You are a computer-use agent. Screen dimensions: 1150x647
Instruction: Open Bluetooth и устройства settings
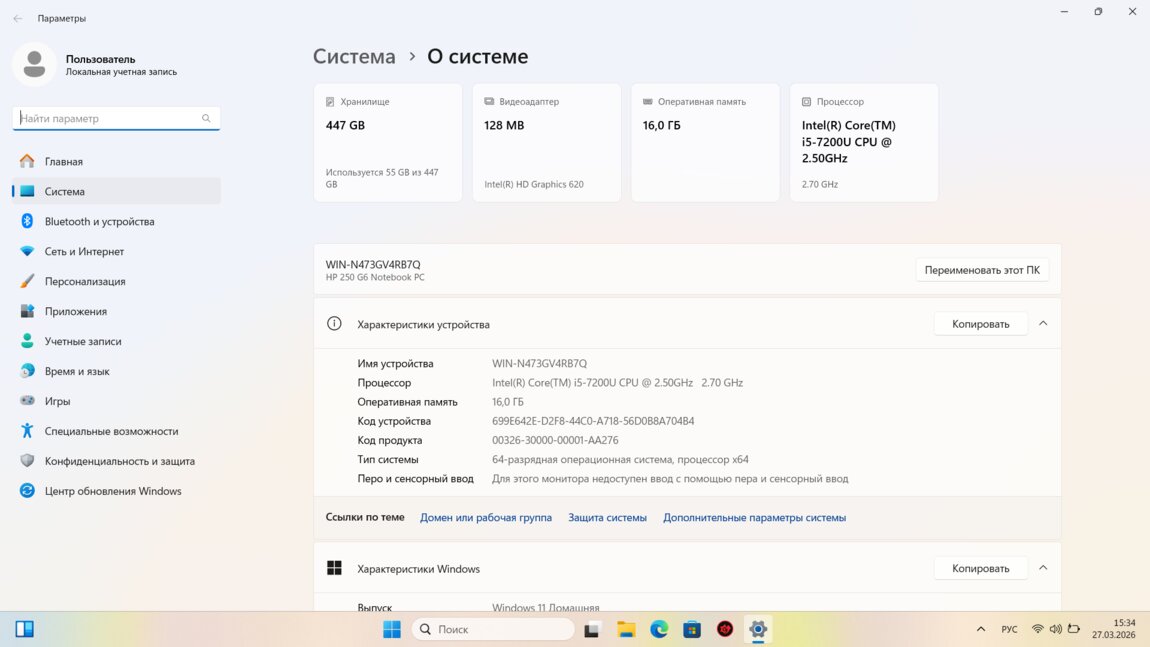pos(99,221)
